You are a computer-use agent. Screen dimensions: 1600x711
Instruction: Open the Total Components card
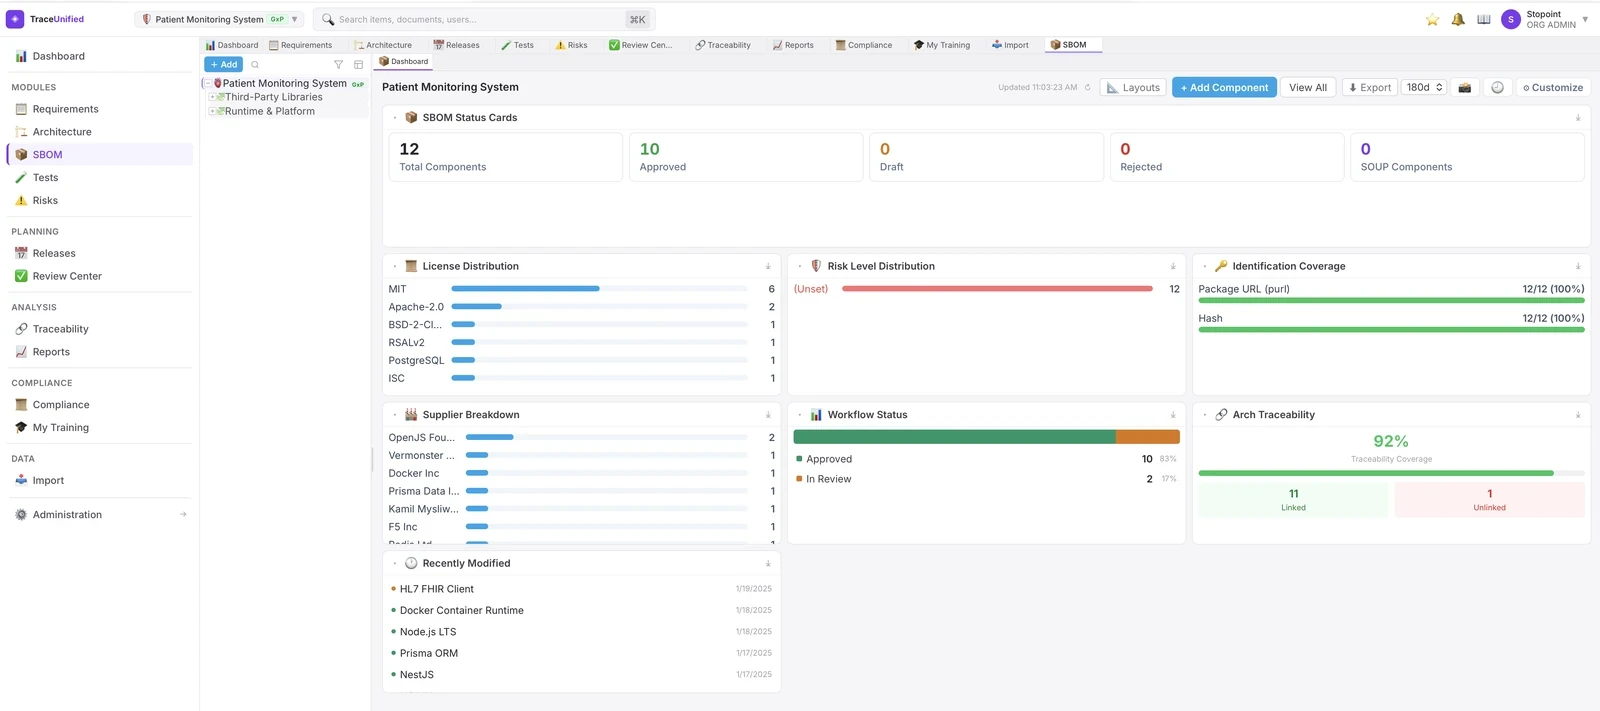point(505,157)
